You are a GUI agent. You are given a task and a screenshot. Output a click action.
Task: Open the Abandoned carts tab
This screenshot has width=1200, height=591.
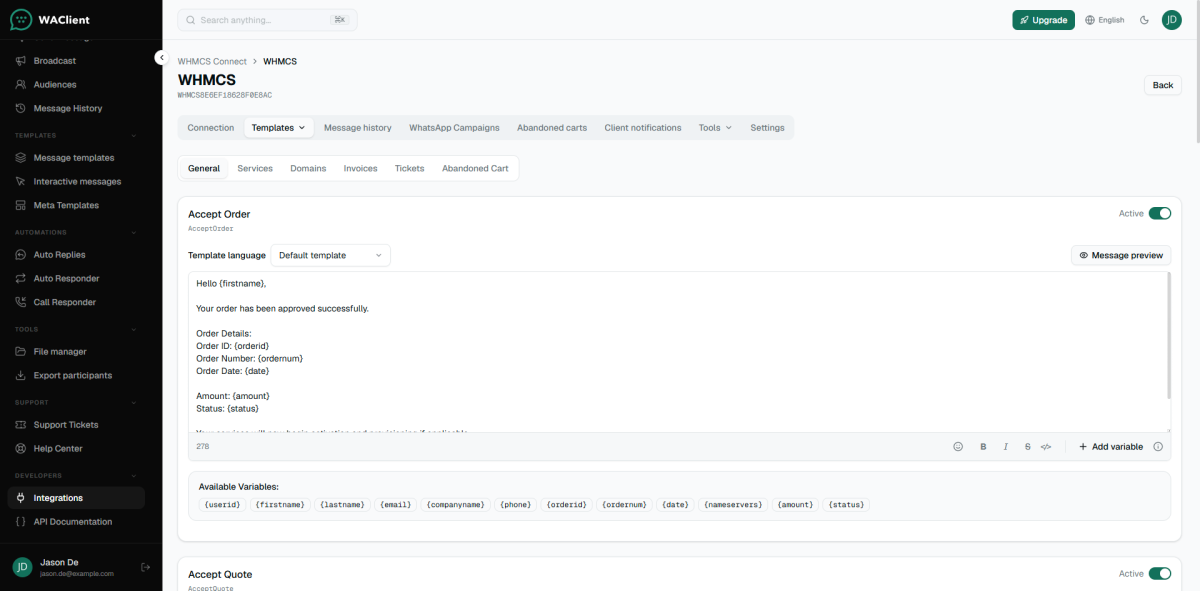click(552, 128)
